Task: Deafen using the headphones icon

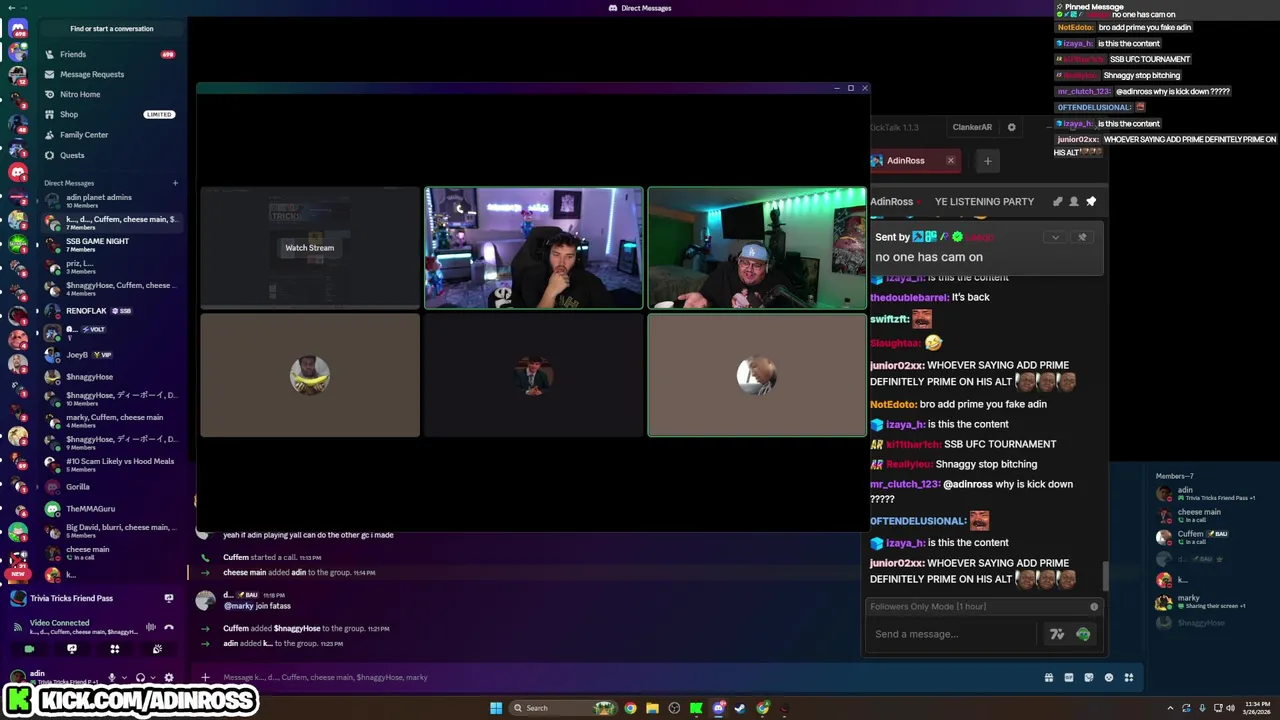Action: pos(140,677)
